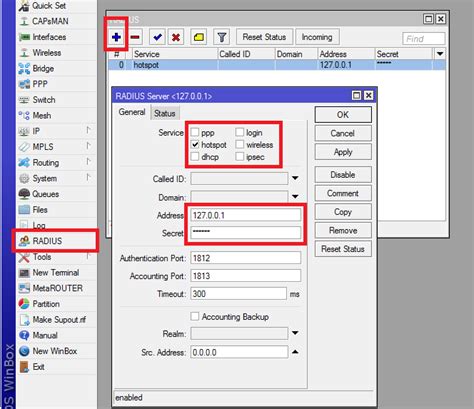This screenshot has width=474, height=409.
Task: Click the blue checkmark enable icon
Action: coord(157,37)
